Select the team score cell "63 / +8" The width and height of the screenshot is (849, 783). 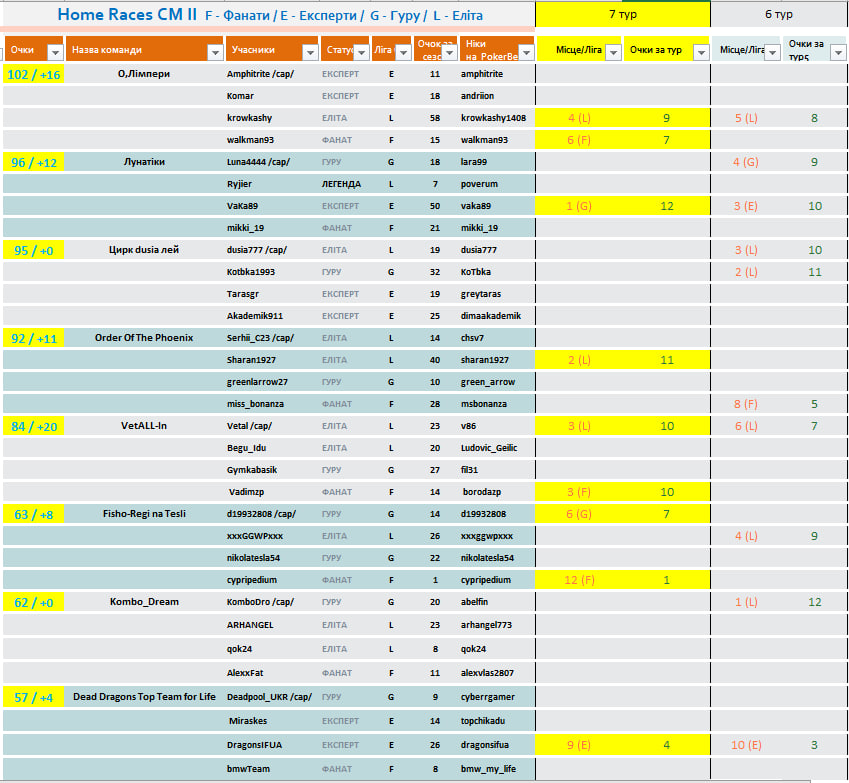tap(34, 514)
